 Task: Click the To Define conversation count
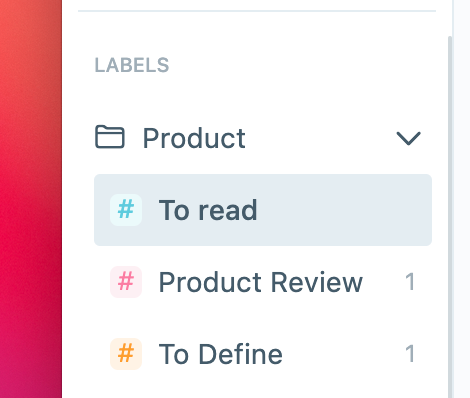point(410,354)
